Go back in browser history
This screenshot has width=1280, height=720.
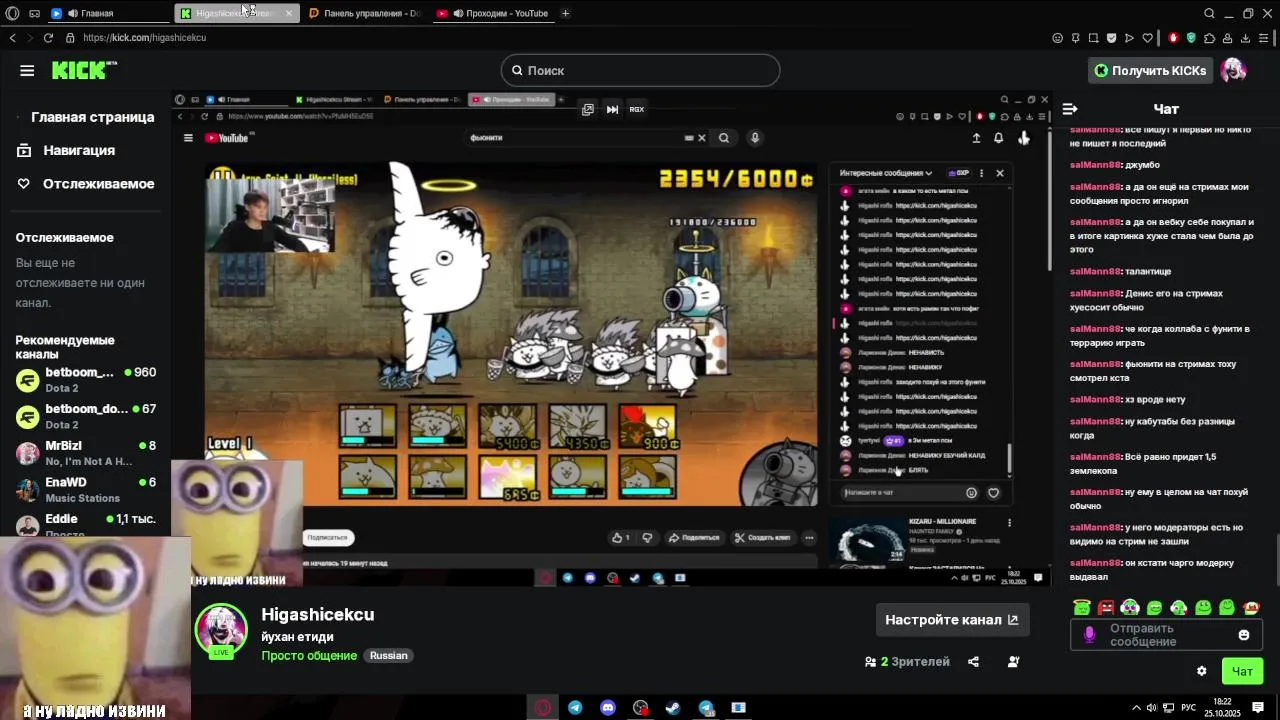pos(13,38)
